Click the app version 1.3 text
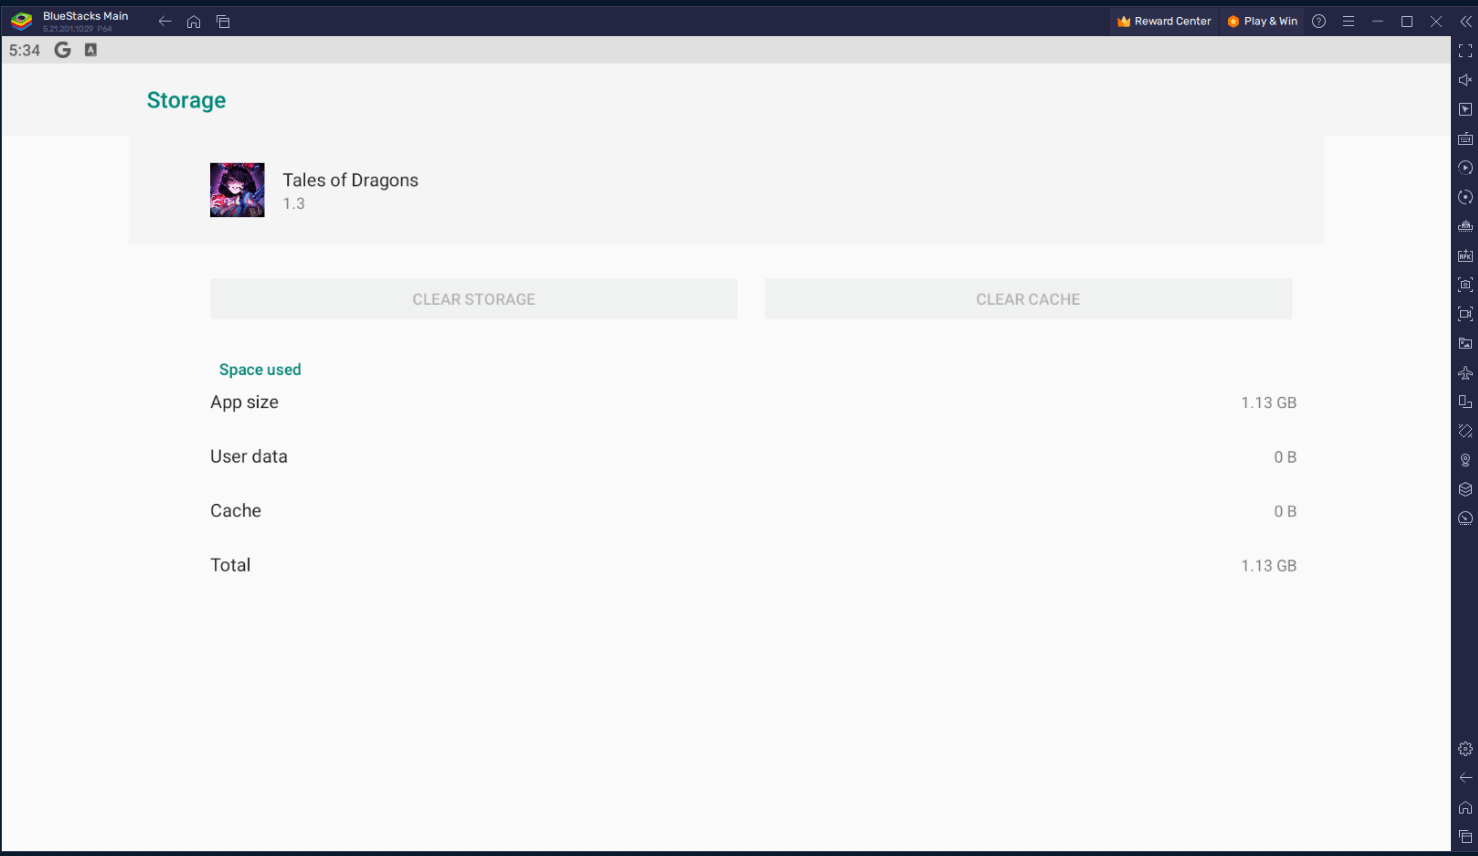This screenshot has height=856, width=1478. click(293, 204)
